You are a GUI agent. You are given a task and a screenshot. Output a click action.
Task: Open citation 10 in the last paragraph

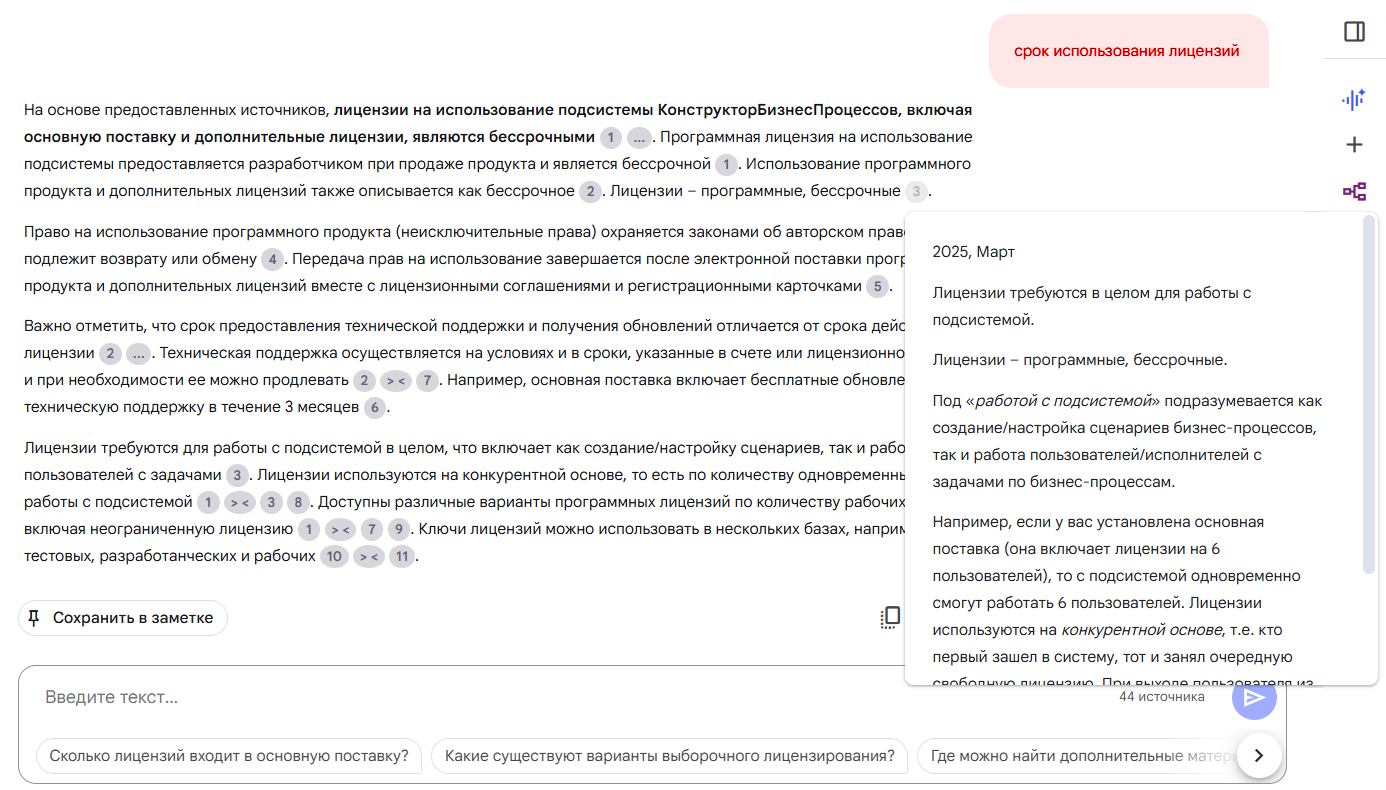pos(334,557)
